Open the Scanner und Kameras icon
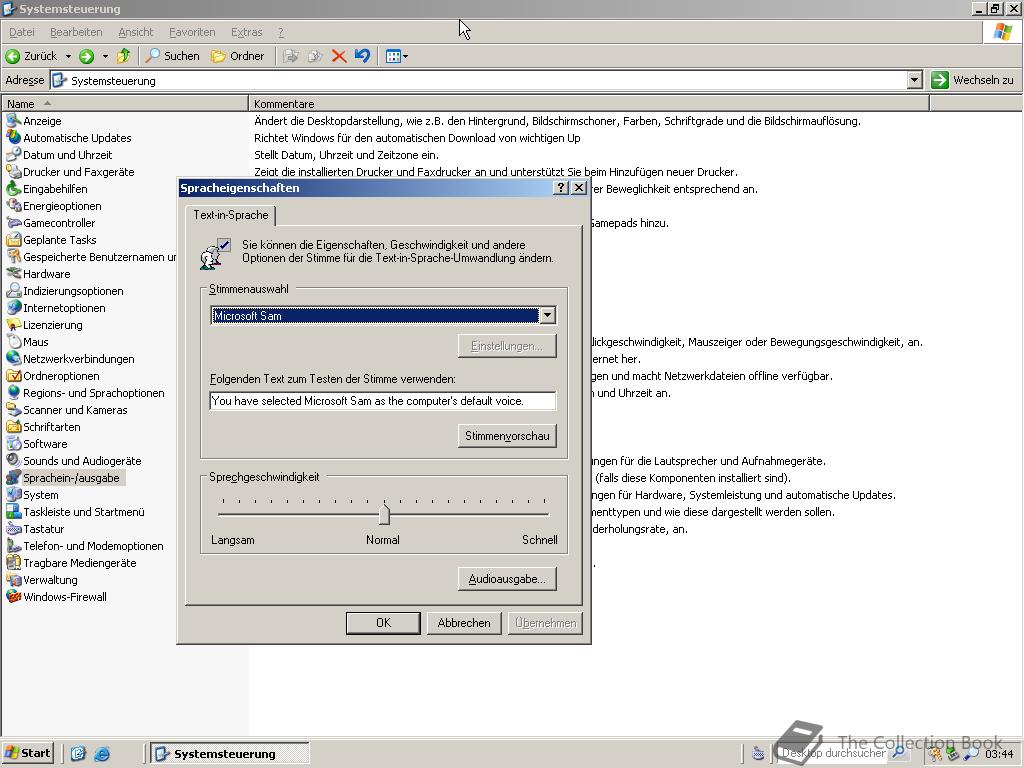Image resolution: width=1024 pixels, height=768 pixels. 13,409
